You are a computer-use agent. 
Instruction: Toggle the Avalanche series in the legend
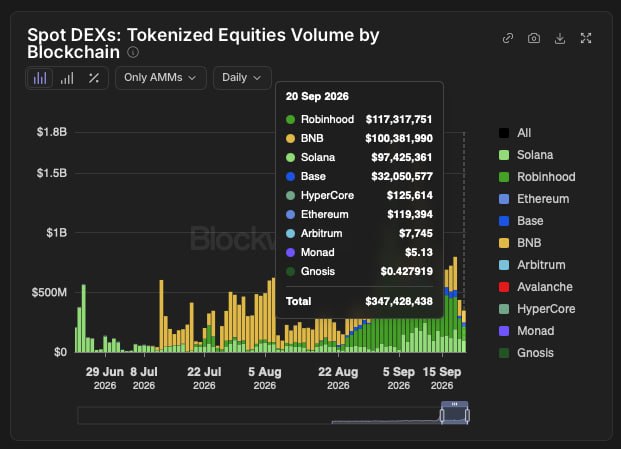coord(535,287)
